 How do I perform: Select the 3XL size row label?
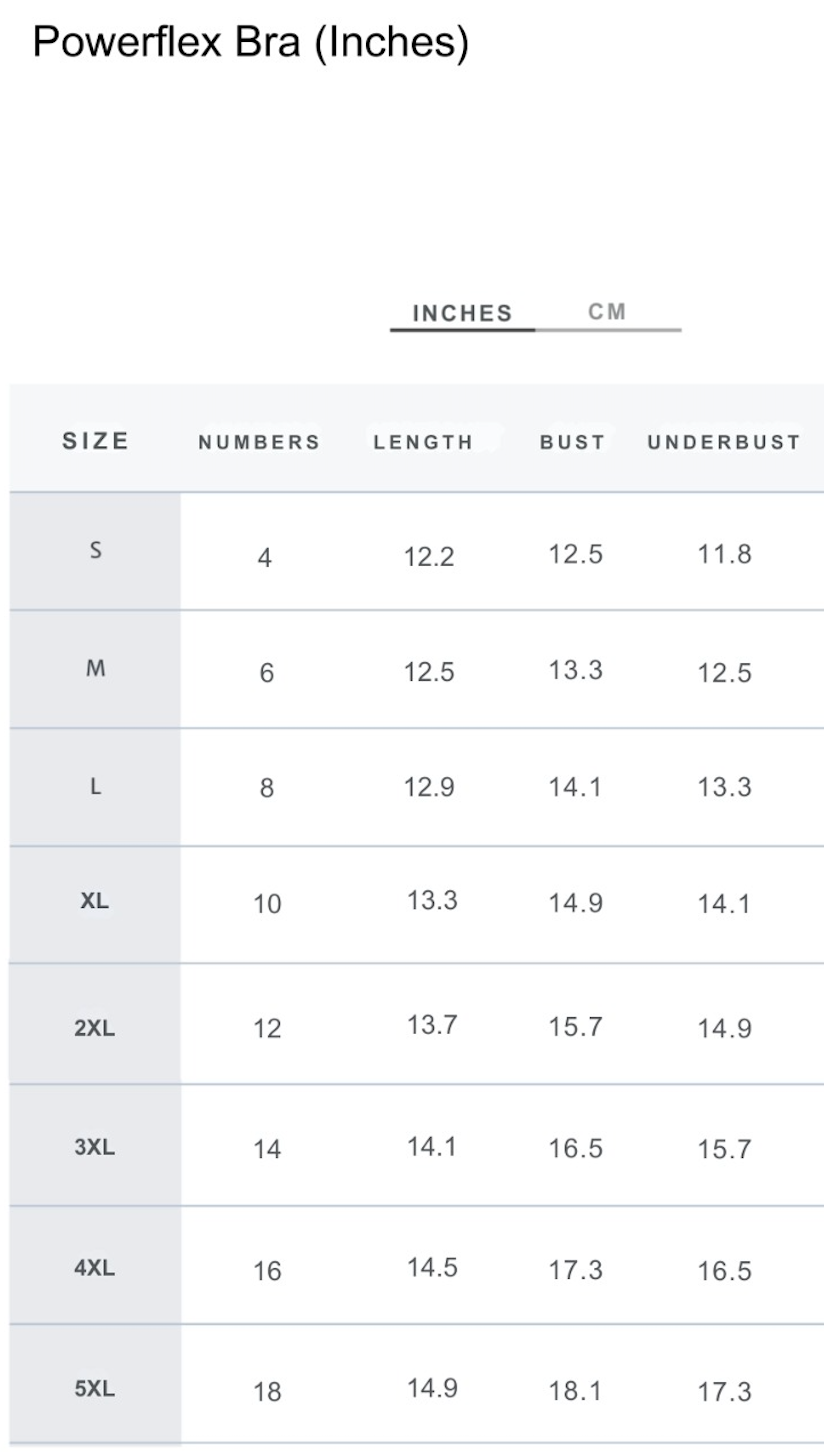coord(95,1147)
